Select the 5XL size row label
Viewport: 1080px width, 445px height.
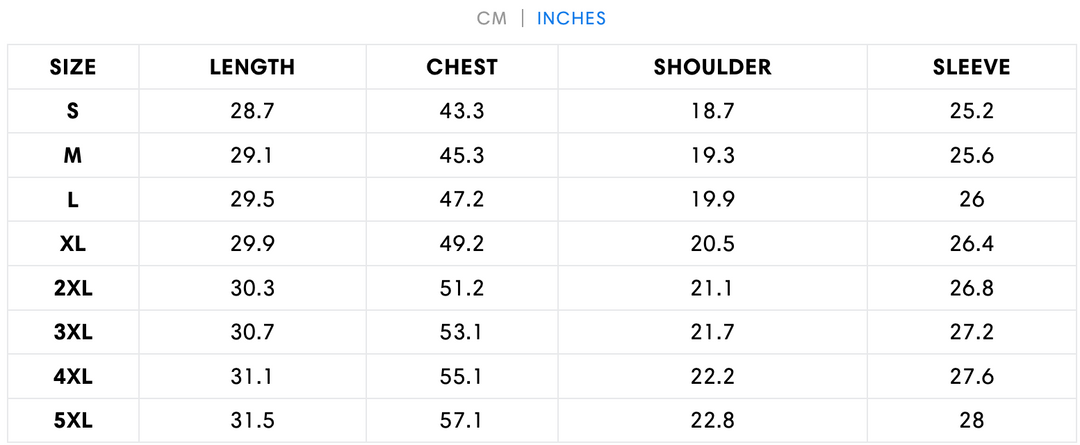tap(73, 420)
